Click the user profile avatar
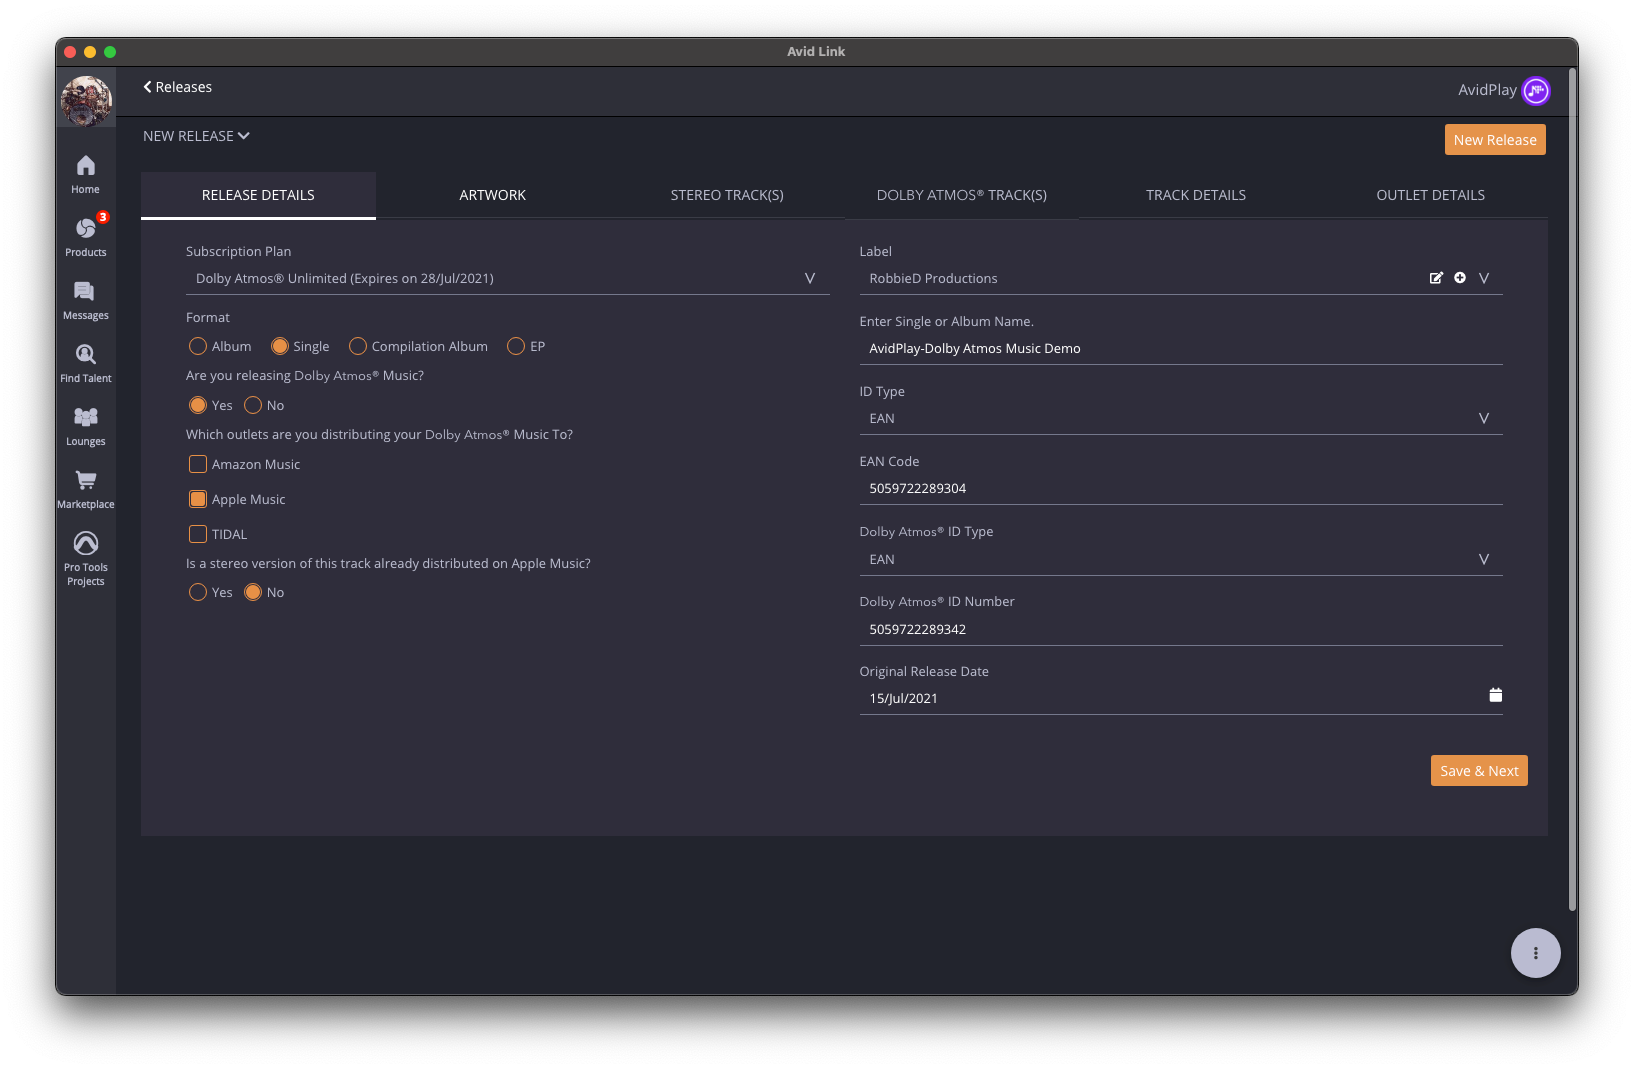 (x=86, y=101)
